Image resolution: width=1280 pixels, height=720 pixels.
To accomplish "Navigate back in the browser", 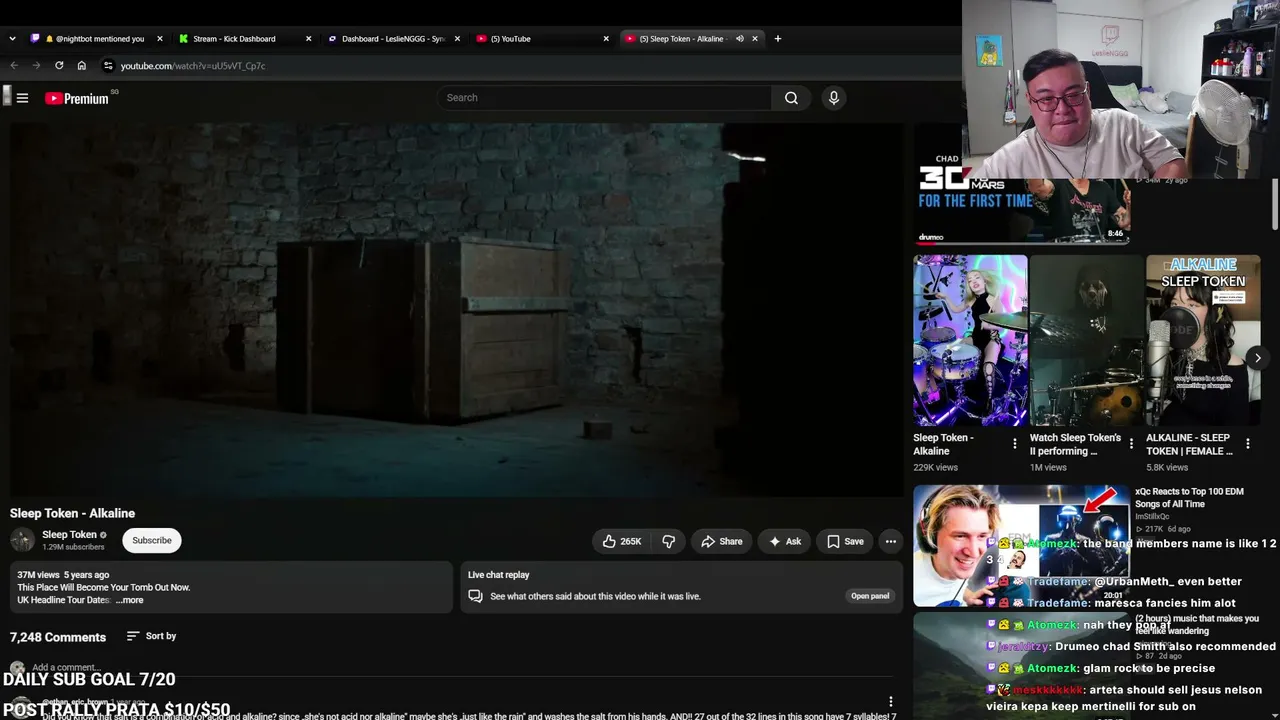I will [x=14, y=66].
